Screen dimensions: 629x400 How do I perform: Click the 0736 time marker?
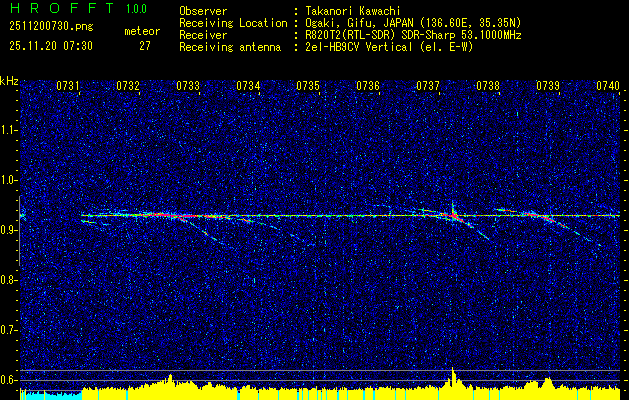tap(368, 85)
